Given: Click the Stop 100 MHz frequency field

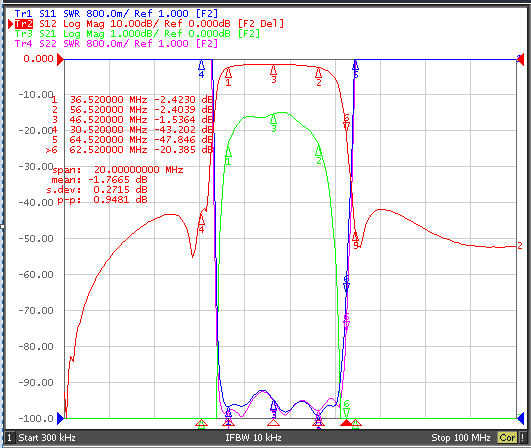Looking at the screenshot, I should click(461, 438).
